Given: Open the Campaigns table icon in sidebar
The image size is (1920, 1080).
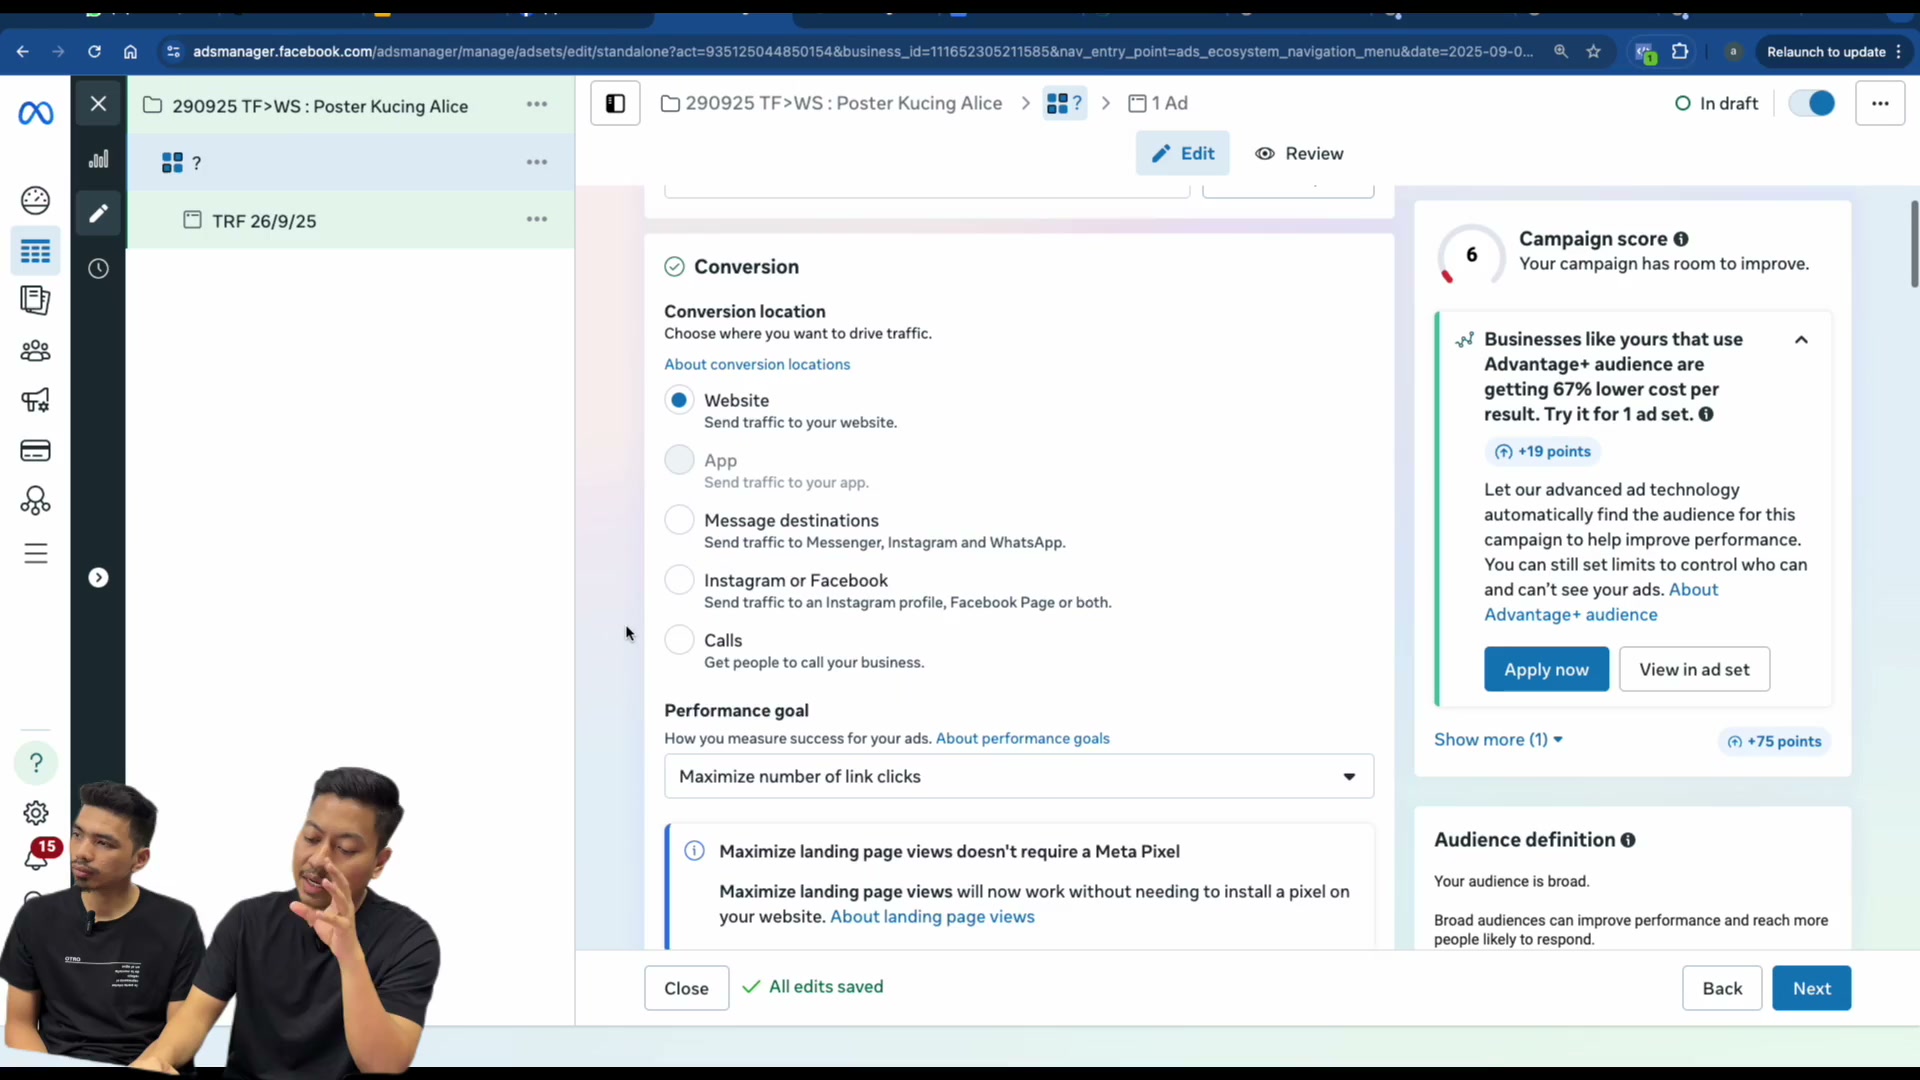Looking at the screenshot, I should click(36, 251).
